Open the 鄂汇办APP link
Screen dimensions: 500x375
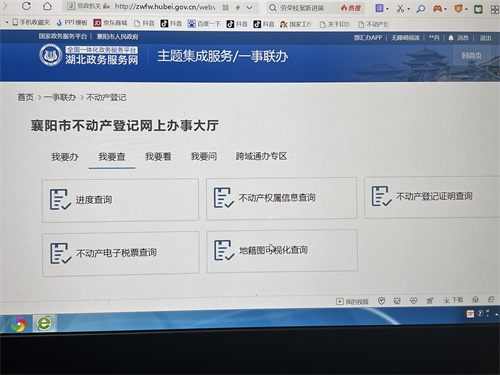pos(368,38)
